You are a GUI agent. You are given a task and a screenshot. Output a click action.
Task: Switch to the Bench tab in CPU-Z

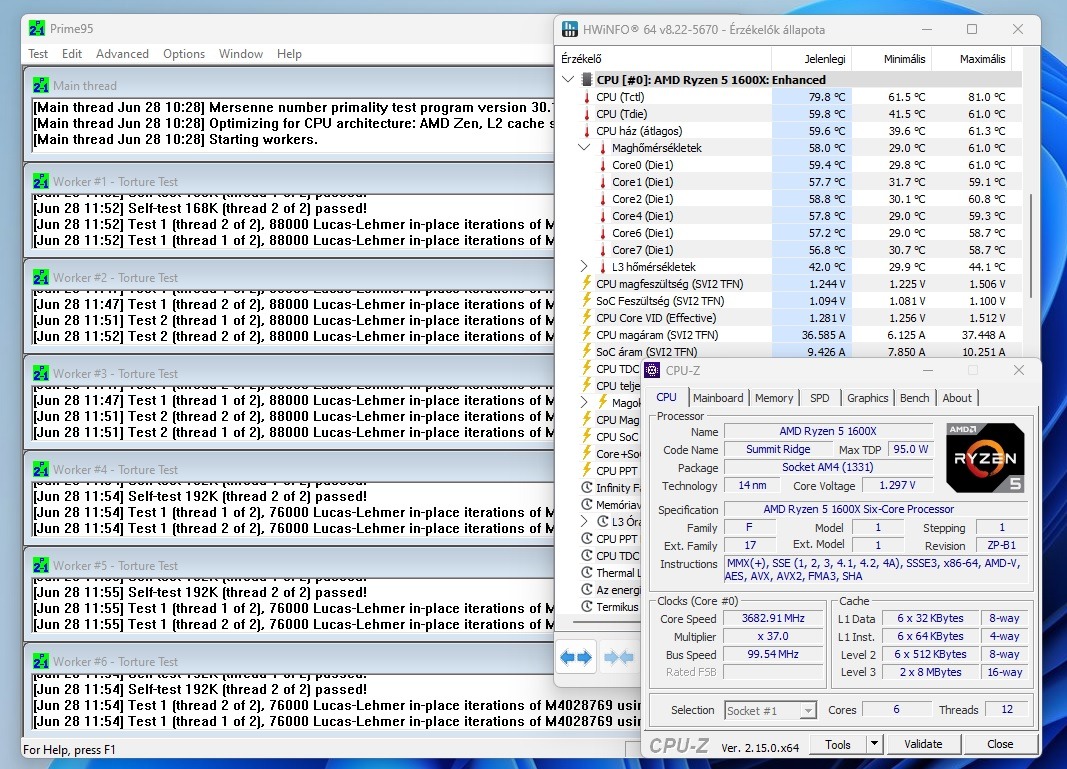tap(915, 398)
